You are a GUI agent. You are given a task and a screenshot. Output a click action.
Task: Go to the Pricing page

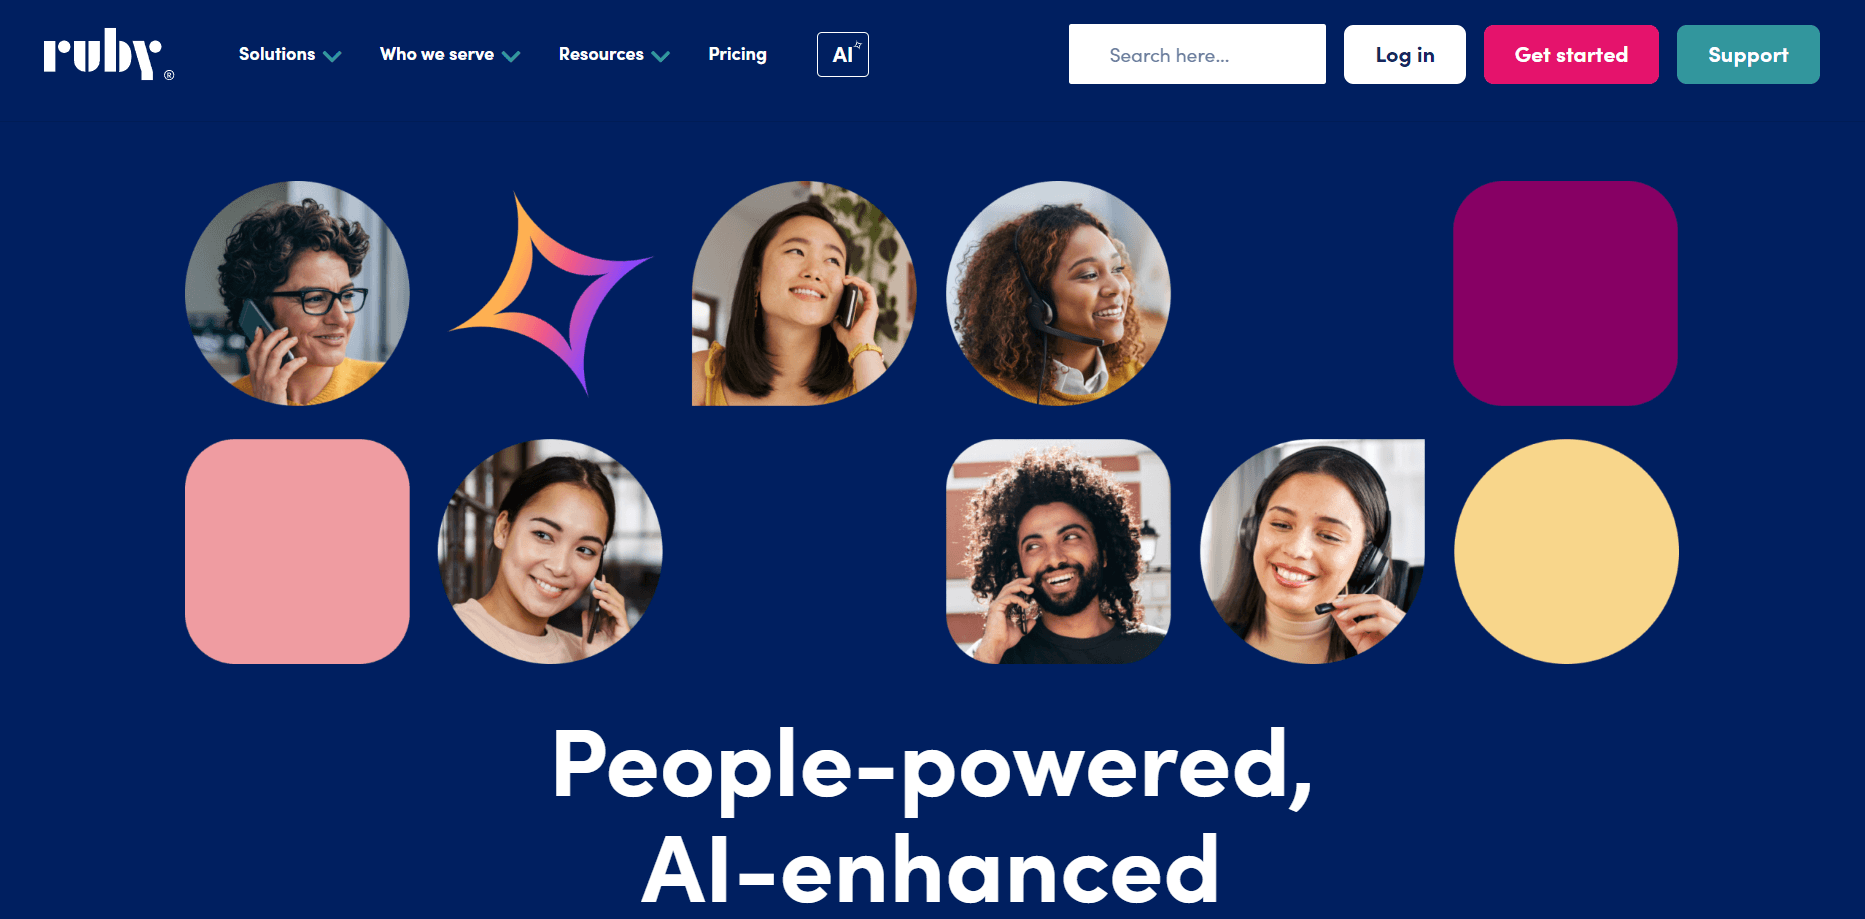tap(737, 54)
